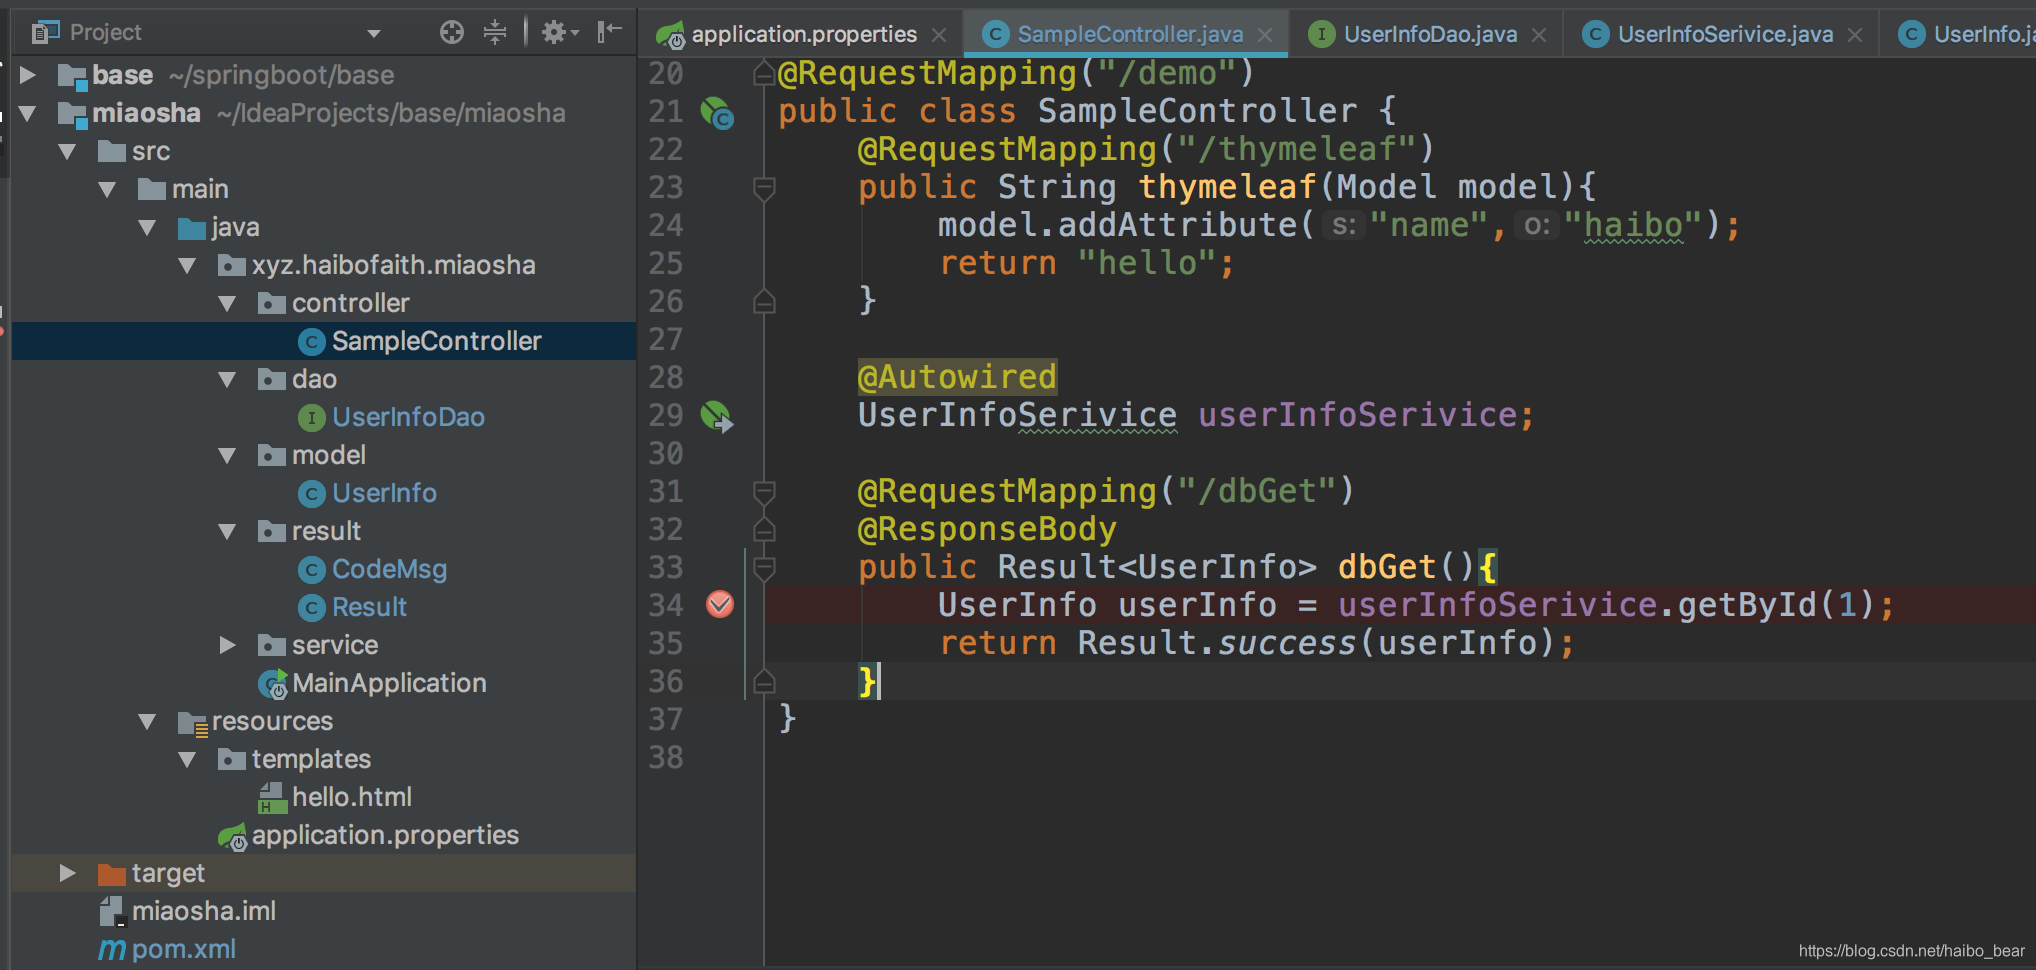The width and height of the screenshot is (2036, 970).
Task: Click the pom.xml Maven icon
Action: pyautogui.click(x=112, y=950)
